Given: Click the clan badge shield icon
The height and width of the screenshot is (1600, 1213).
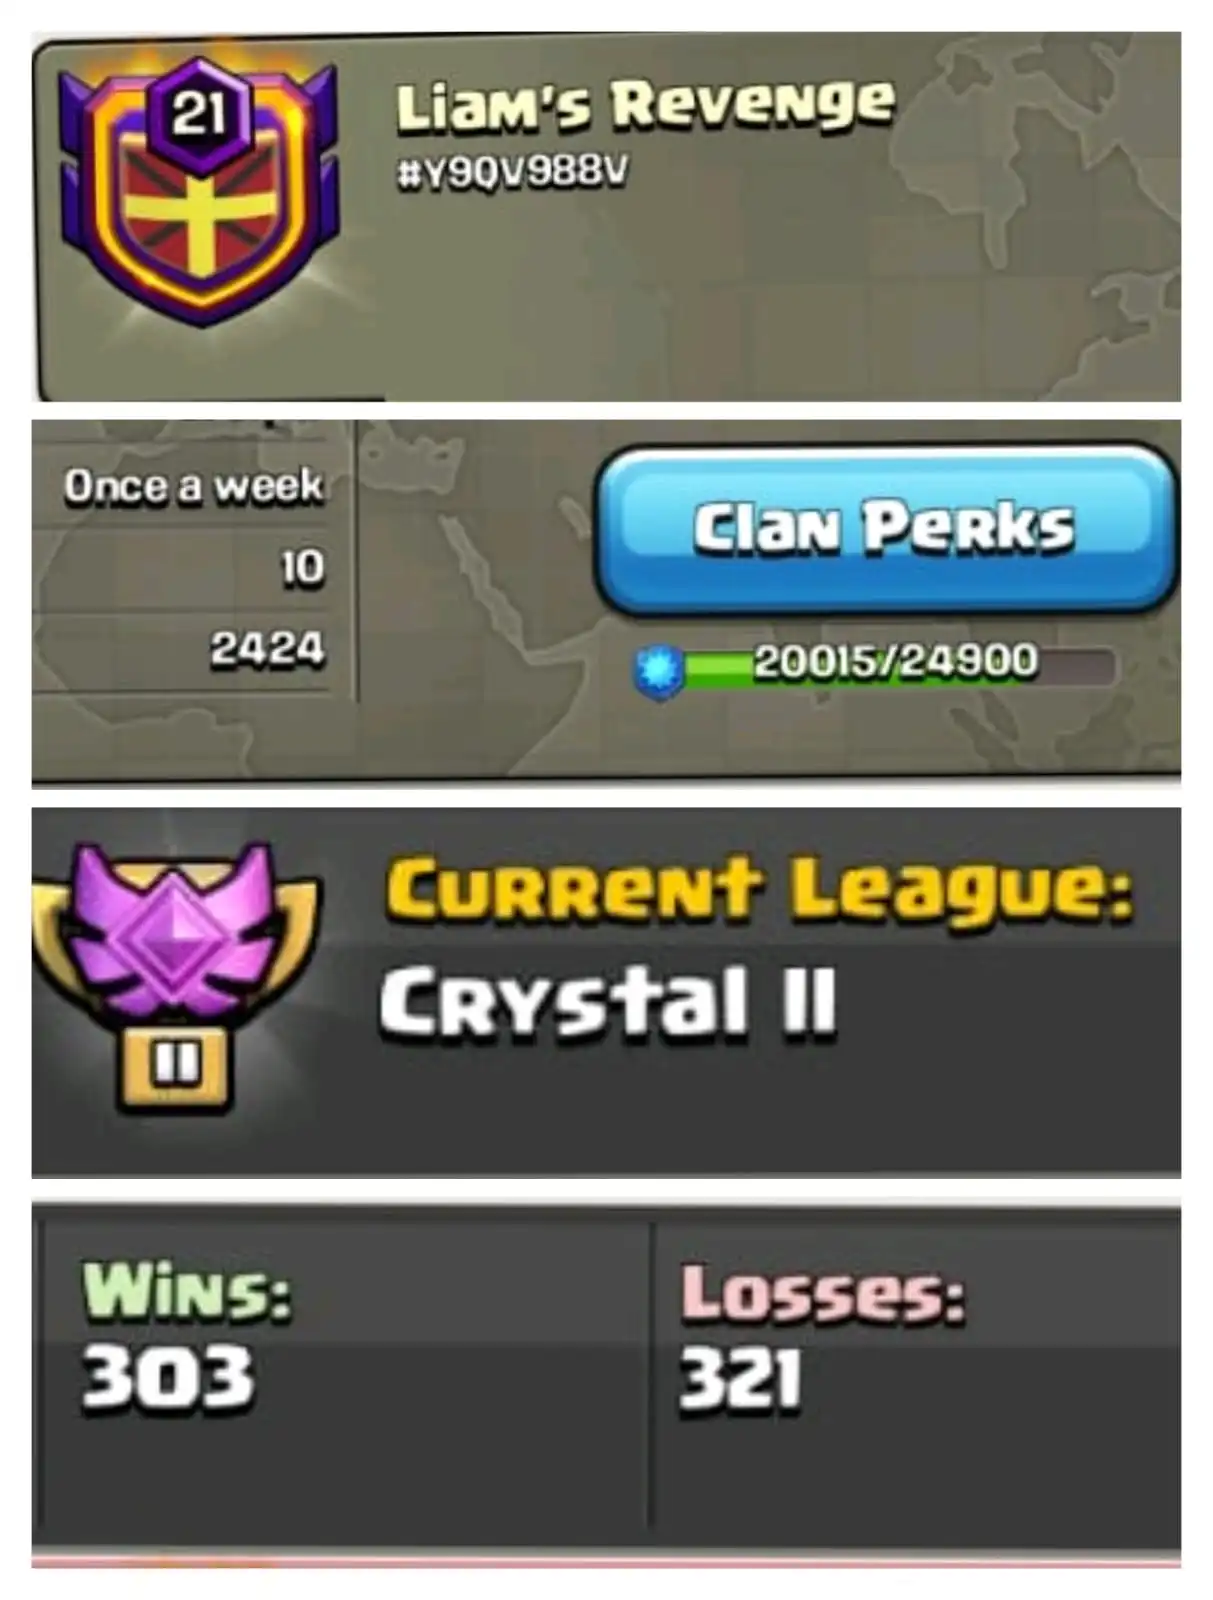Looking at the screenshot, I should coord(198,192).
